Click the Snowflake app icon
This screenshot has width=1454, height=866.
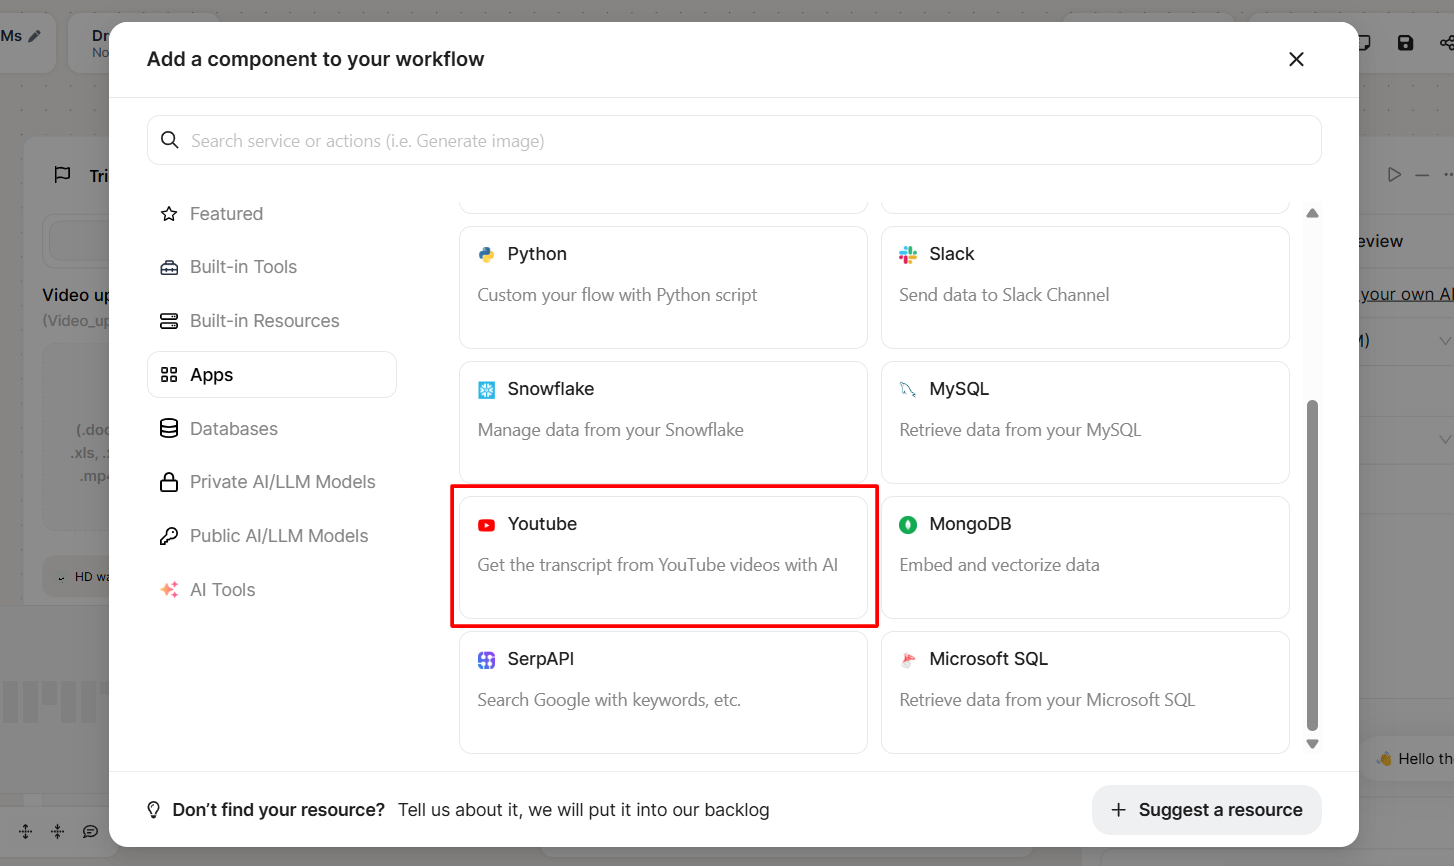tap(486, 390)
